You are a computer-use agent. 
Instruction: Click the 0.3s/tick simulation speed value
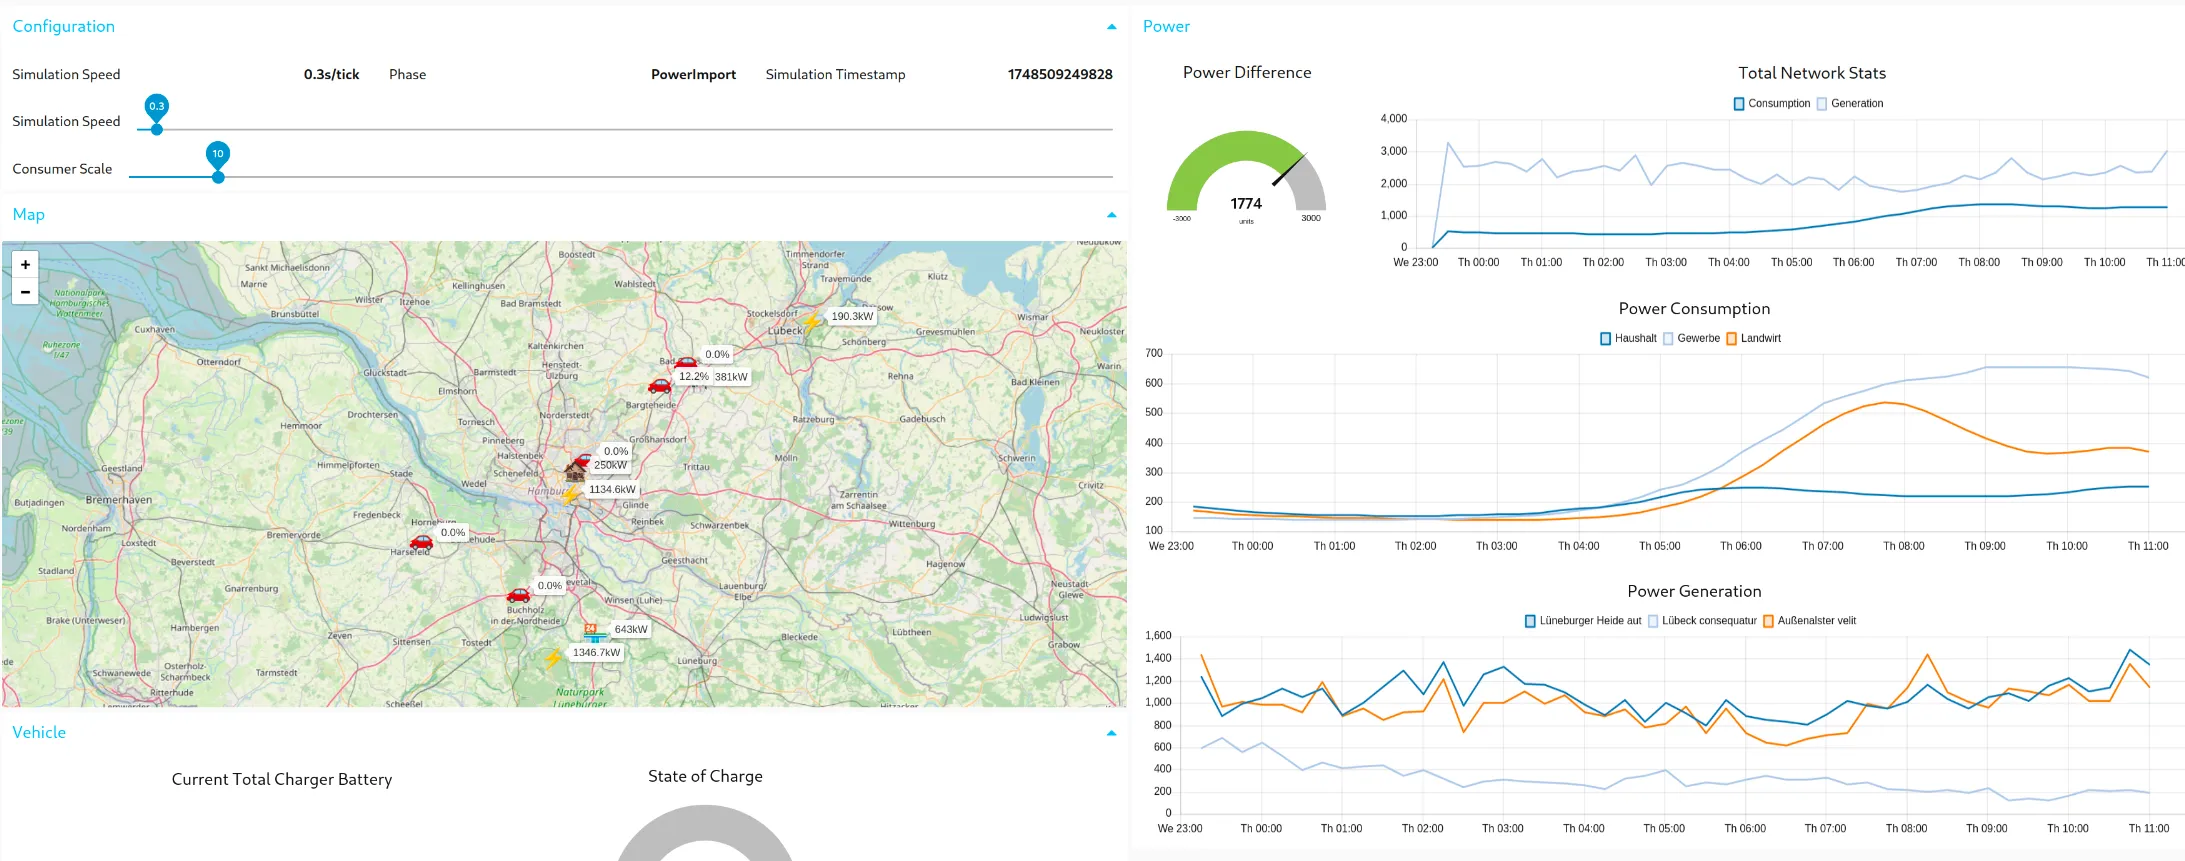331,75
